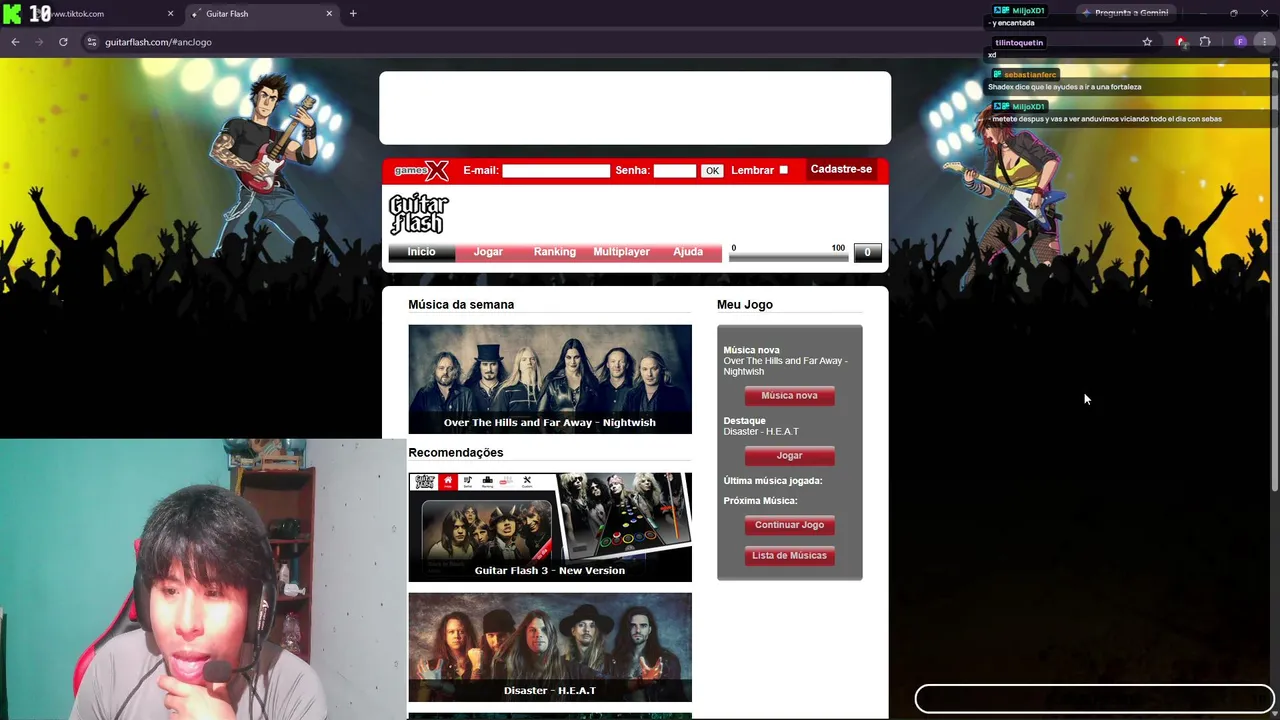Click the red extension icon in toolbar
1280x720 pixels.
[1181, 42]
